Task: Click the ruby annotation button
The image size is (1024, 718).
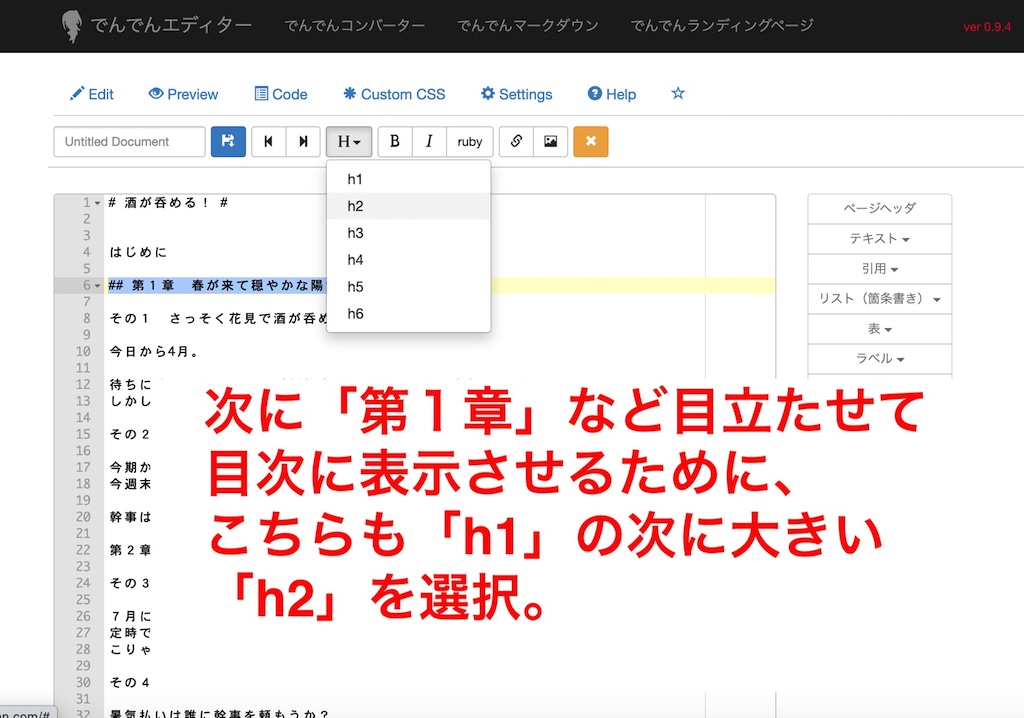Action: click(x=470, y=142)
